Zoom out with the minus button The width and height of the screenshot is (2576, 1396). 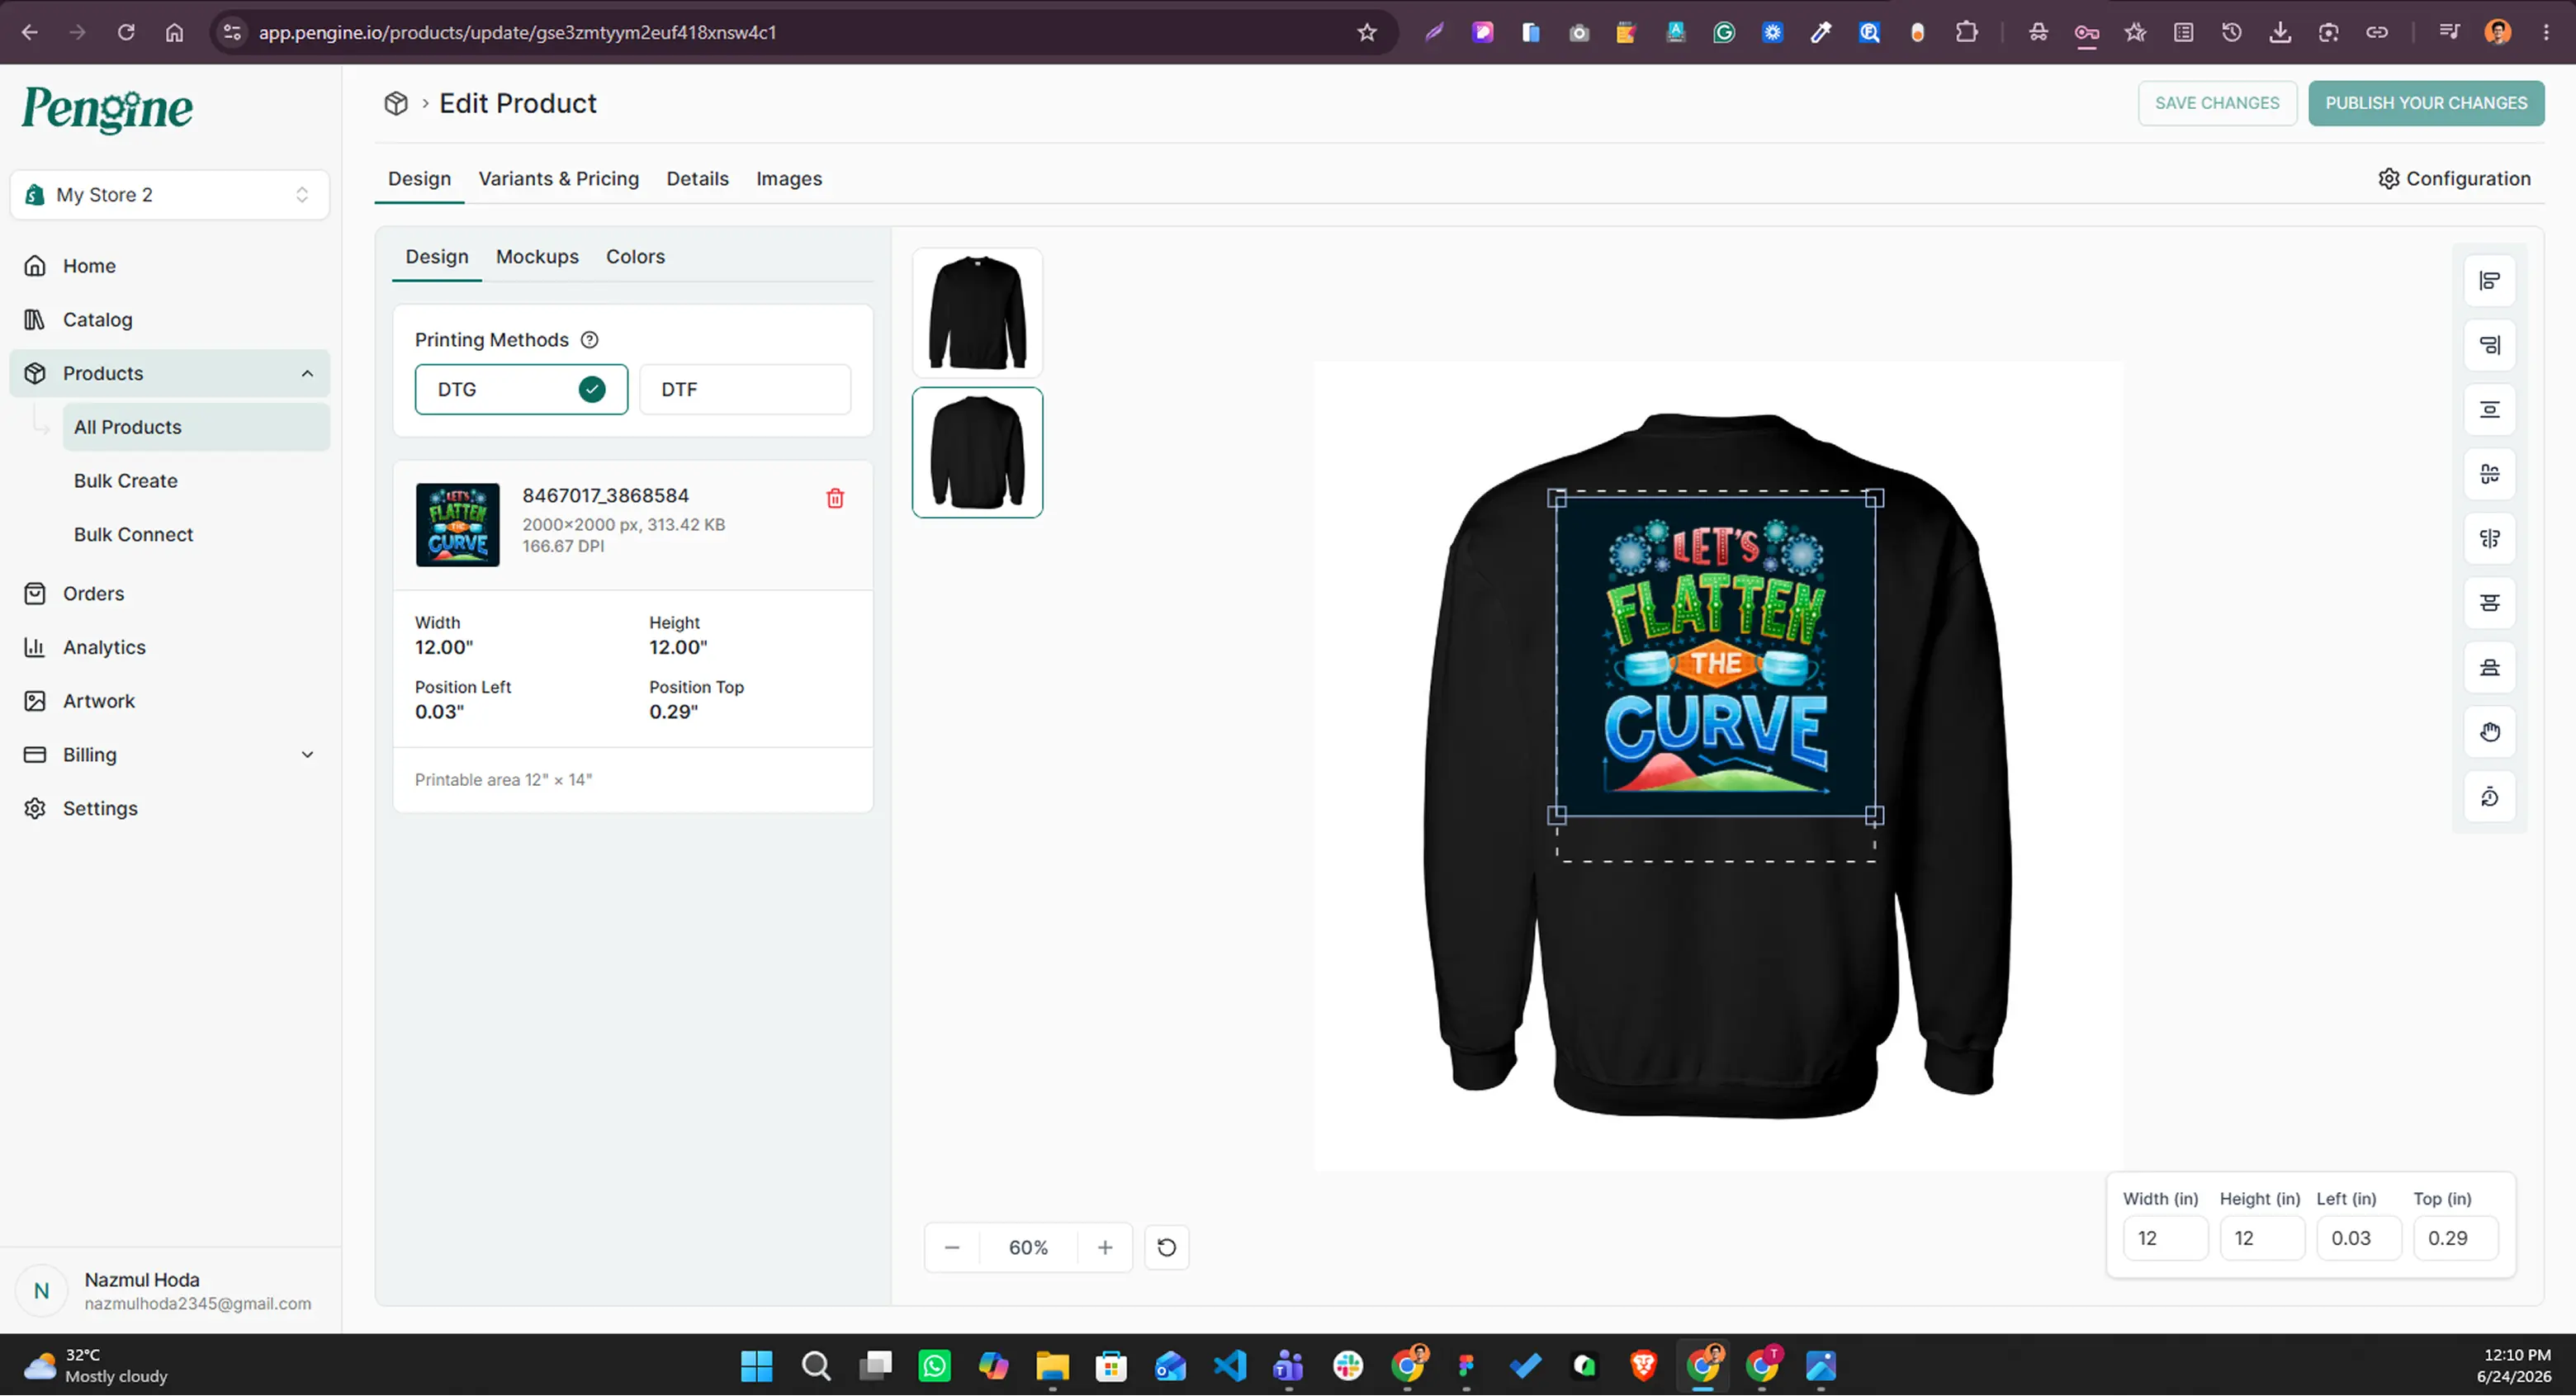pyautogui.click(x=952, y=1247)
